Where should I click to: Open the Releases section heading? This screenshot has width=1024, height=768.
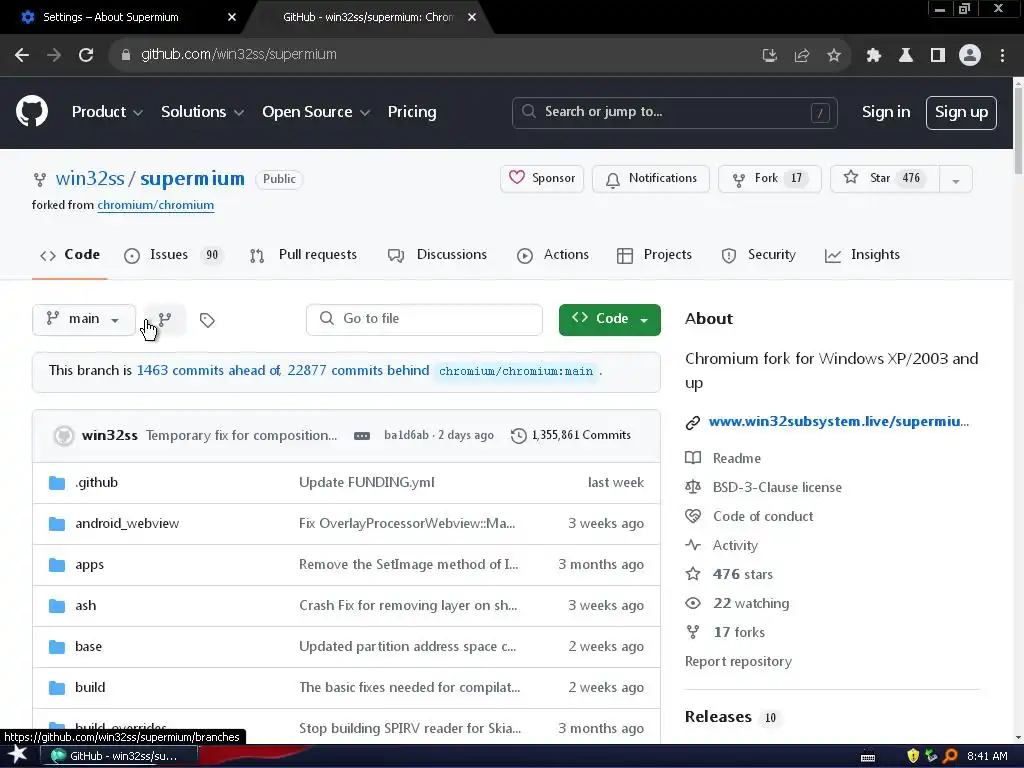718,716
